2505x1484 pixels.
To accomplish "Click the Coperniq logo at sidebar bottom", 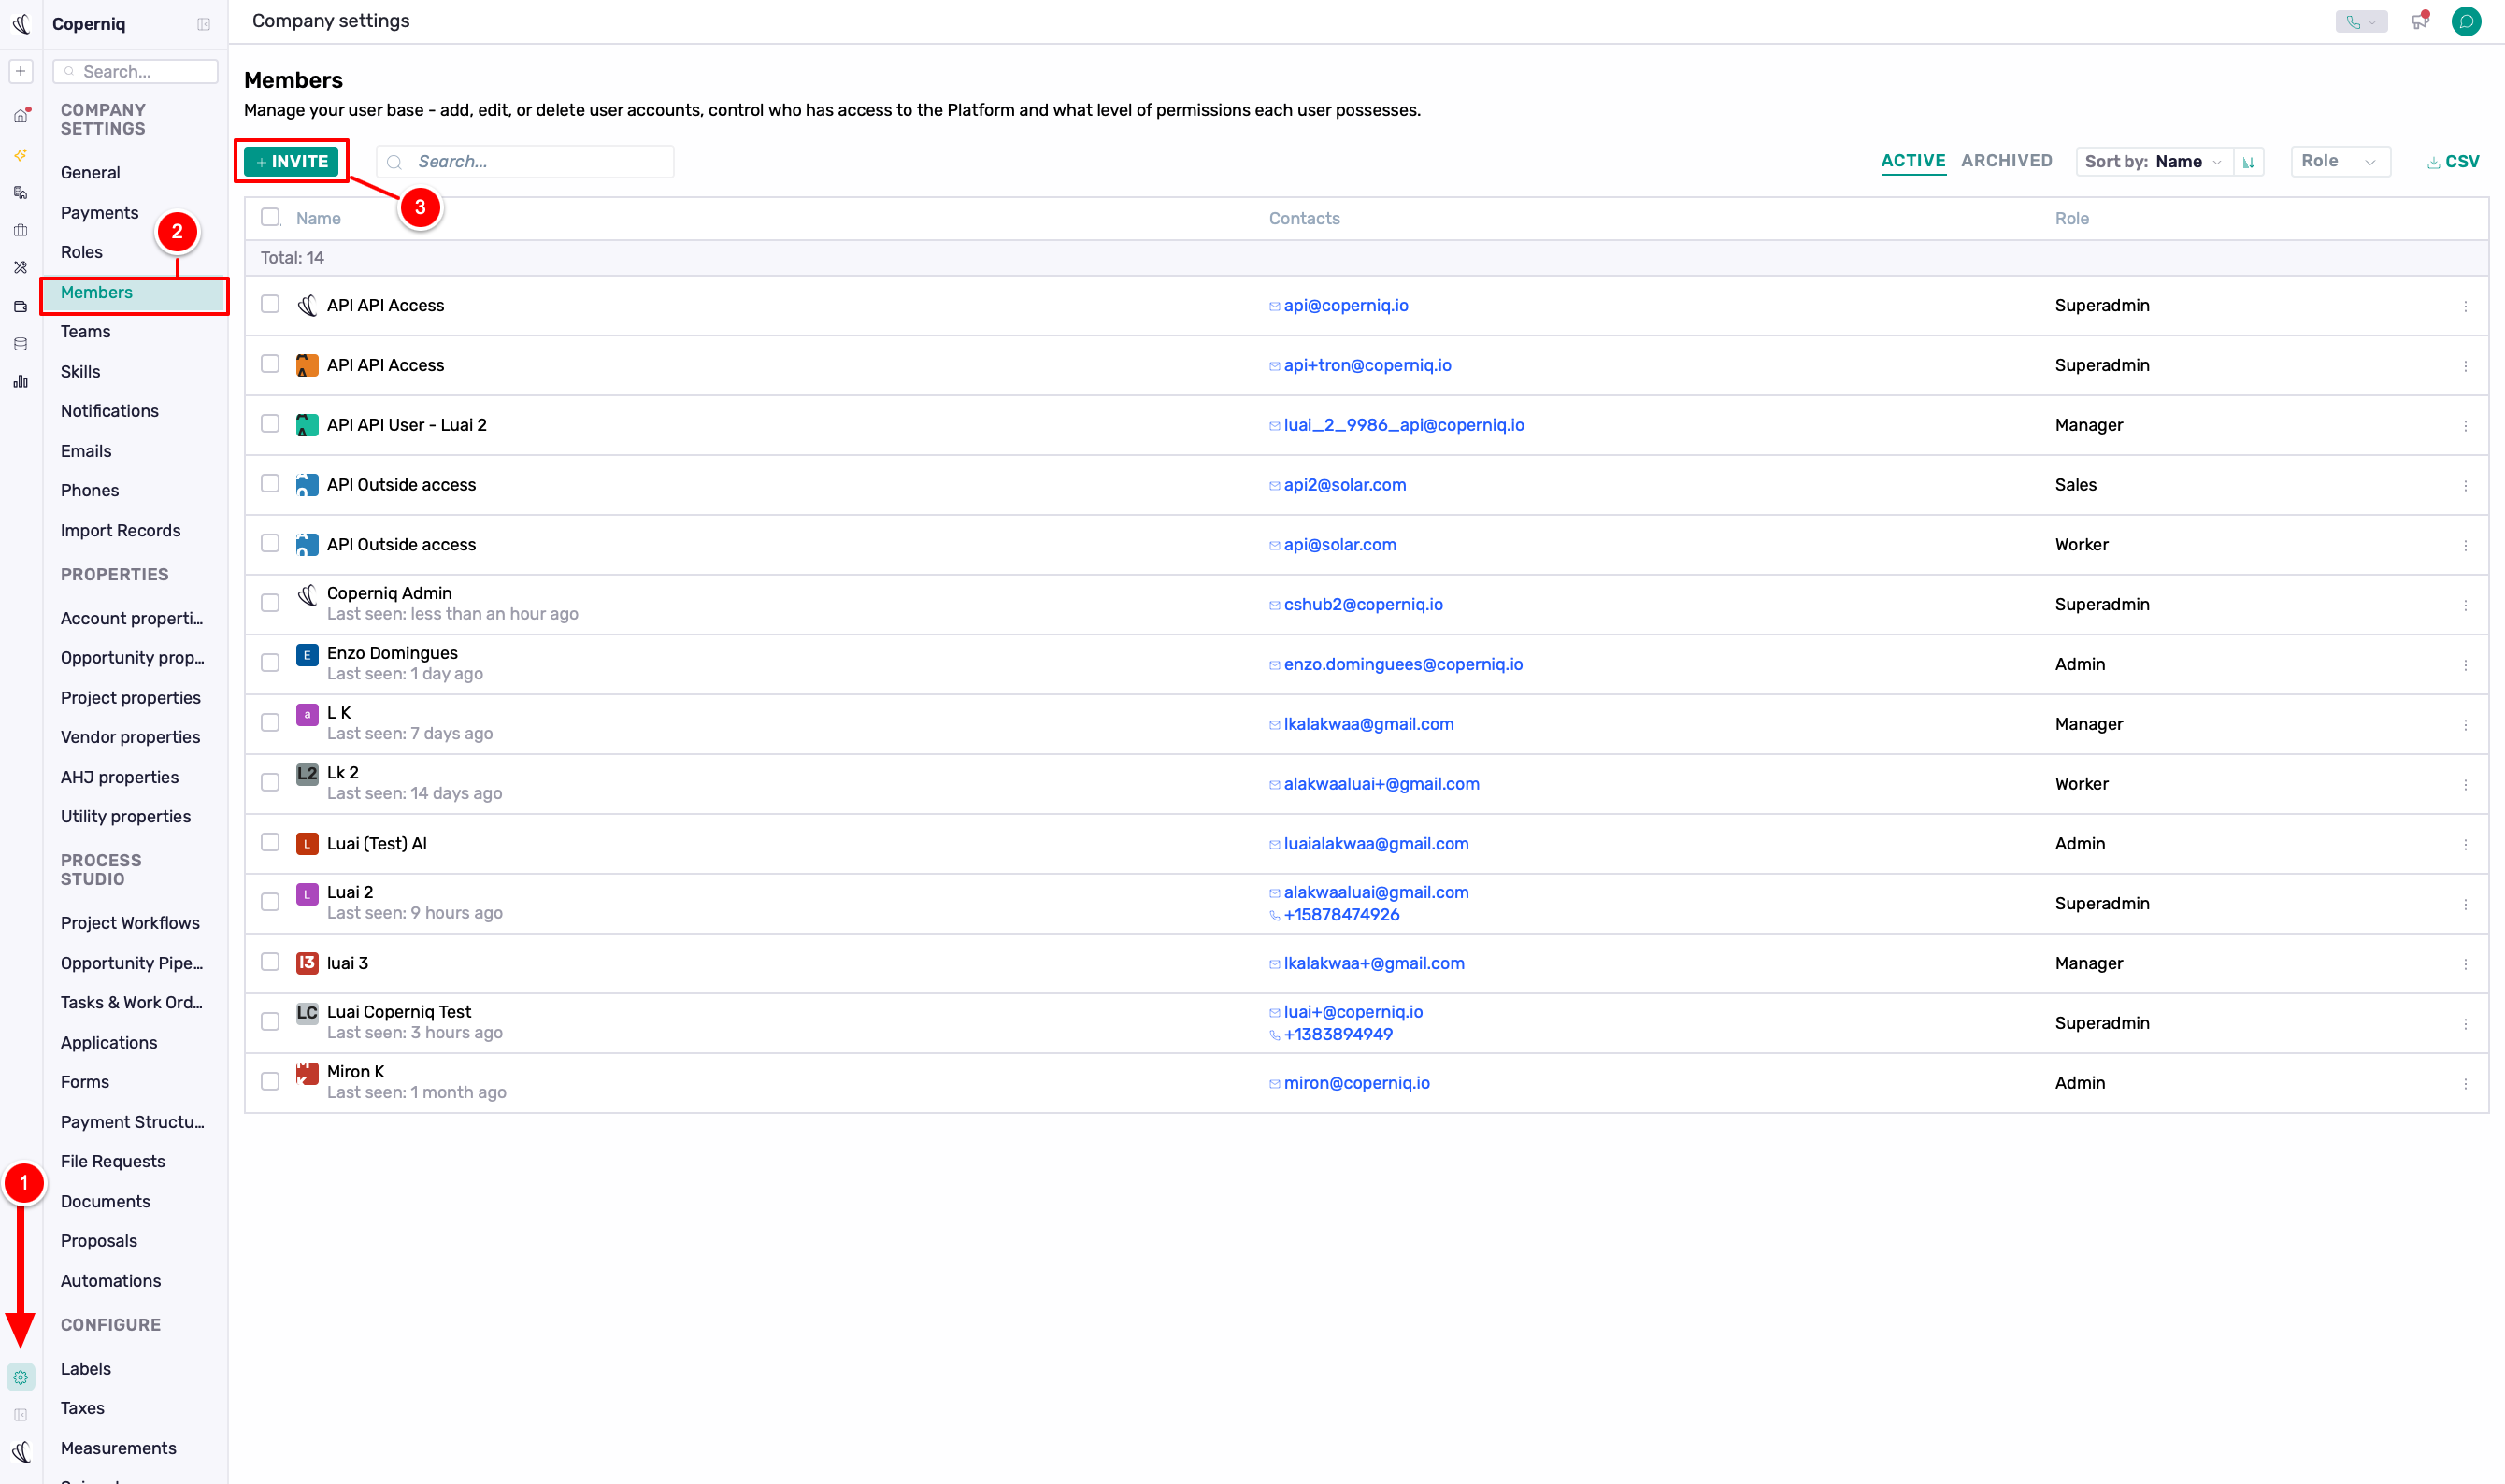I will tap(21, 1452).
